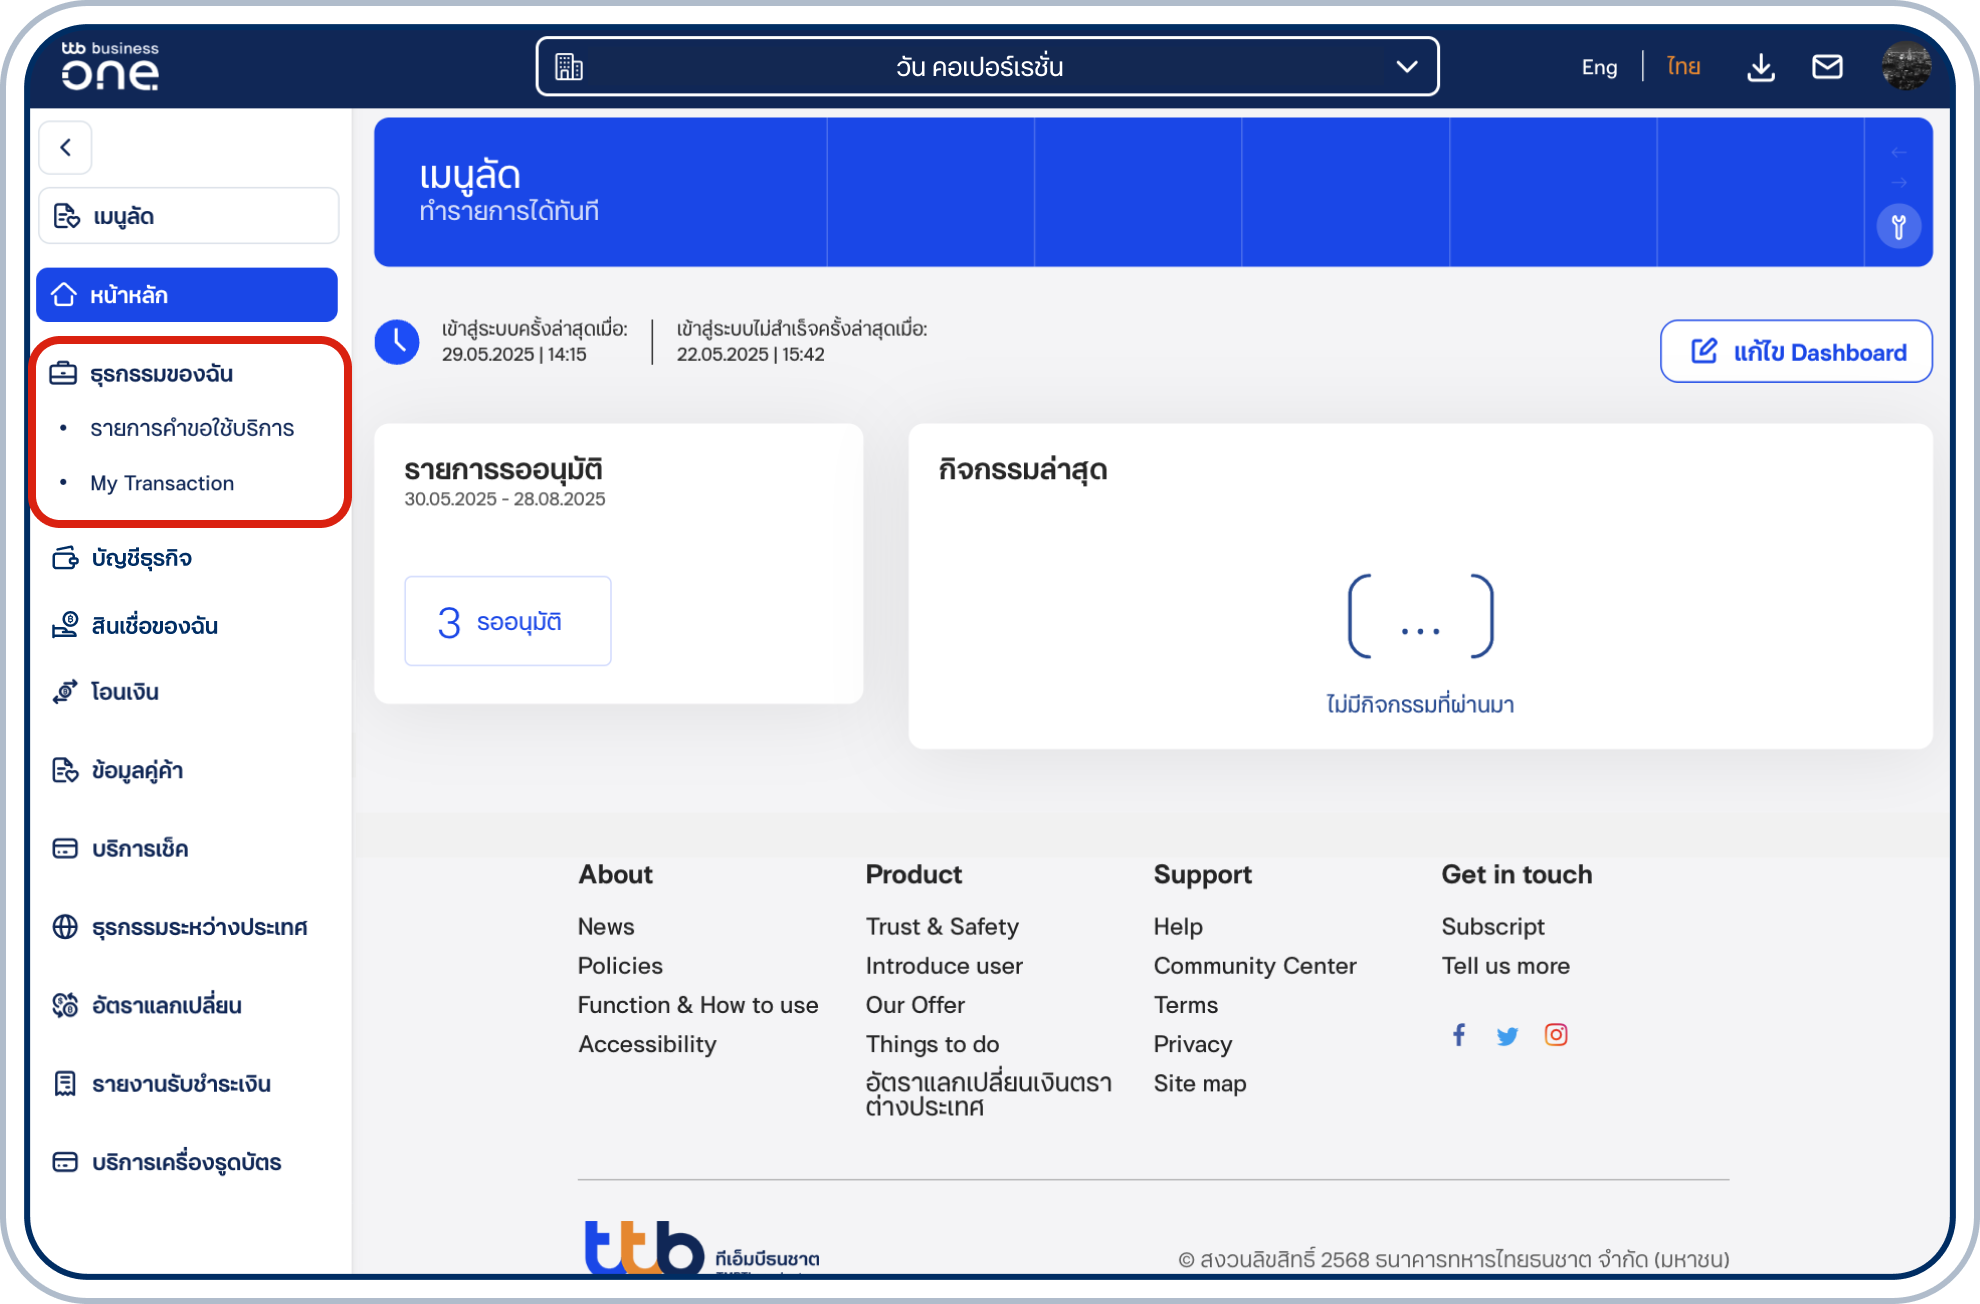Click the download icon in header

1760,67
